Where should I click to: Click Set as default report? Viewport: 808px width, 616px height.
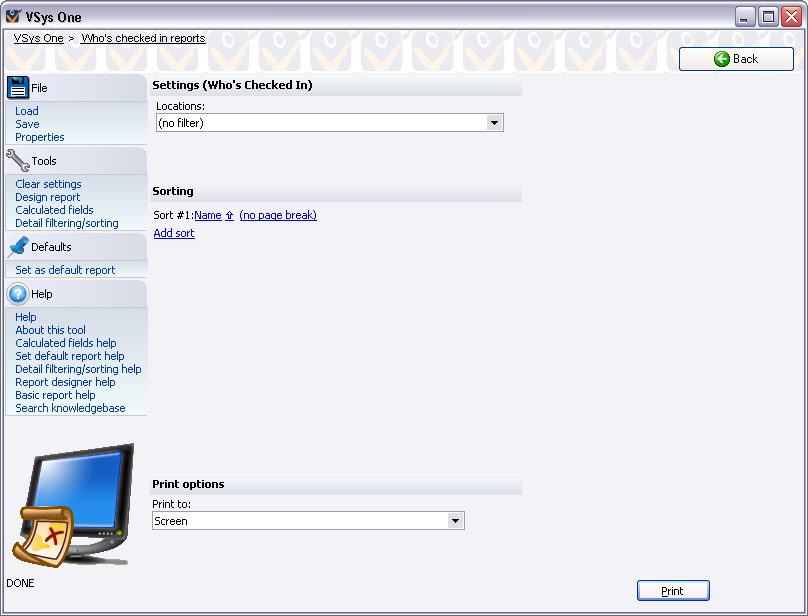[65, 270]
